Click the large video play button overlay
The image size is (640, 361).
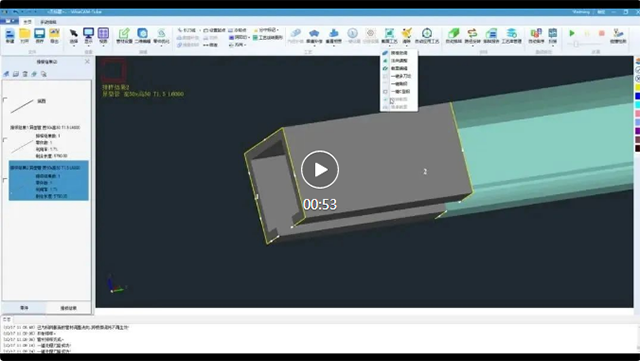pyautogui.click(x=320, y=169)
